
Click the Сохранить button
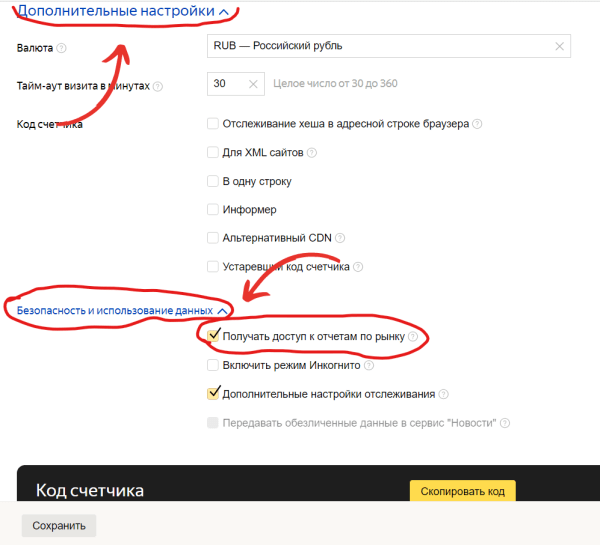pyautogui.click(x=59, y=525)
